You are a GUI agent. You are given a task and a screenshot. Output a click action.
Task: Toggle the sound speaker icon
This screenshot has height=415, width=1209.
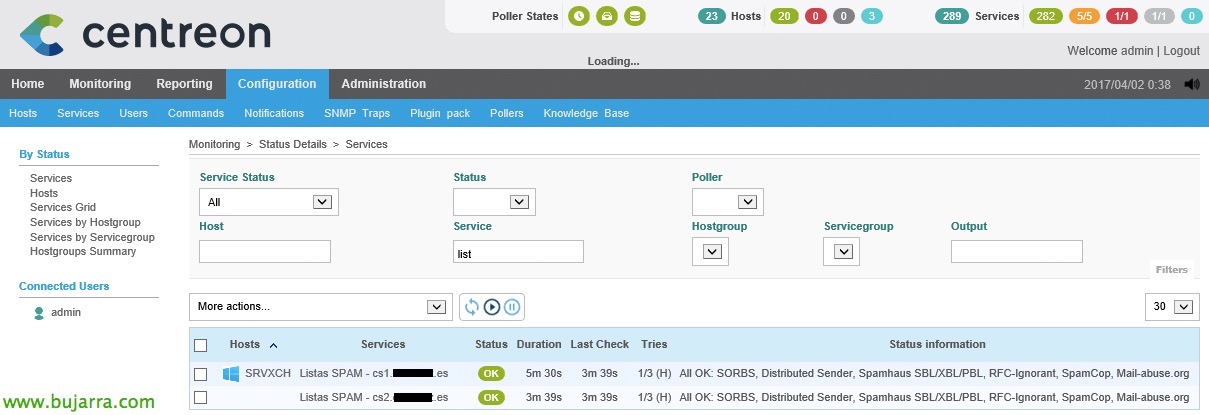pyautogui.click(x=1190, y=85)
